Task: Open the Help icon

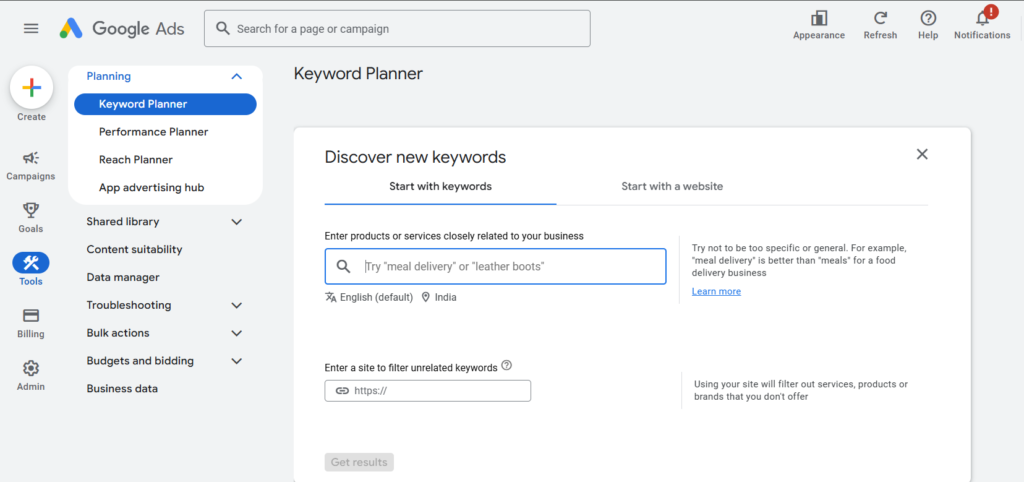Action: tap(927, 18)
